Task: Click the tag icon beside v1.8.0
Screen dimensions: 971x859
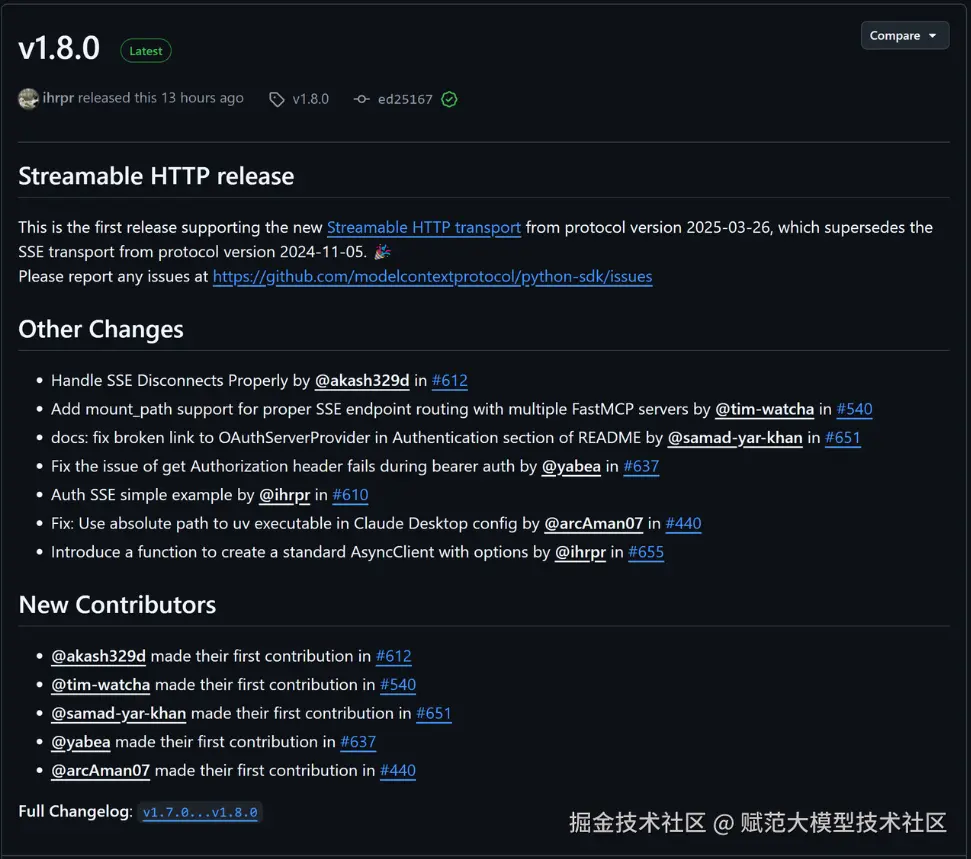Action: (x=277, y=99)
